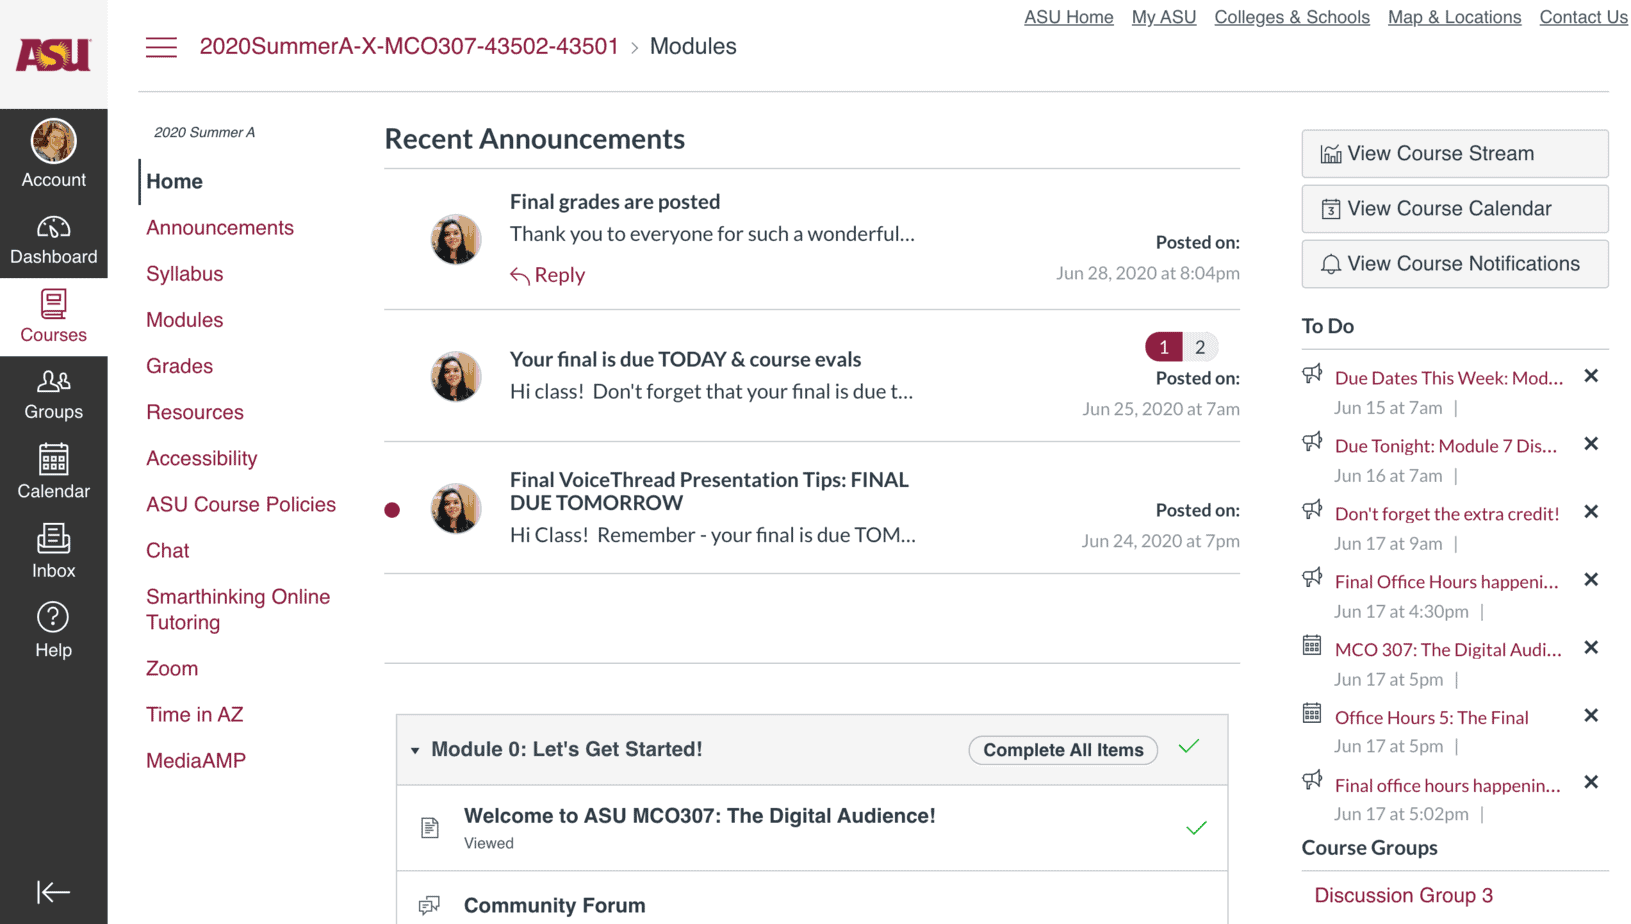The height and width of the screenshot is (924, 1631).
Task: Open the Syllabus course navigation item
Action: coord(184,273)
